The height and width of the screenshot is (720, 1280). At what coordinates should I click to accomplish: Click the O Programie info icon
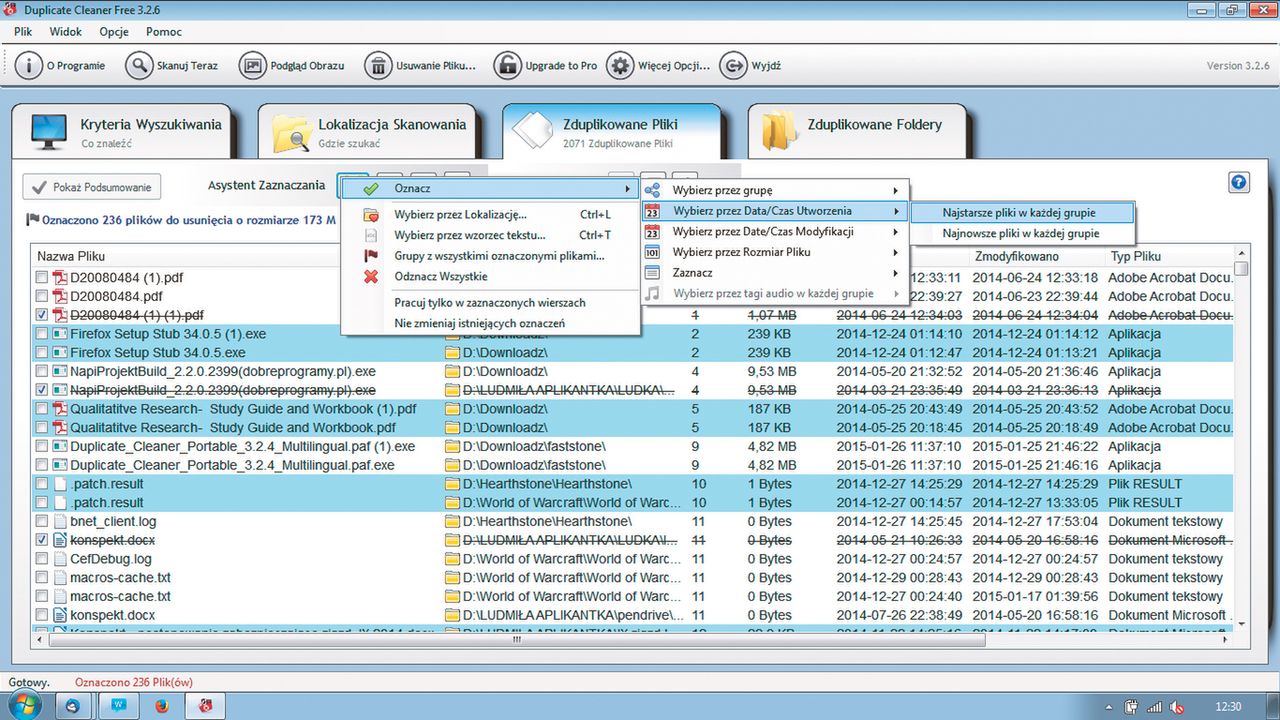28,66
